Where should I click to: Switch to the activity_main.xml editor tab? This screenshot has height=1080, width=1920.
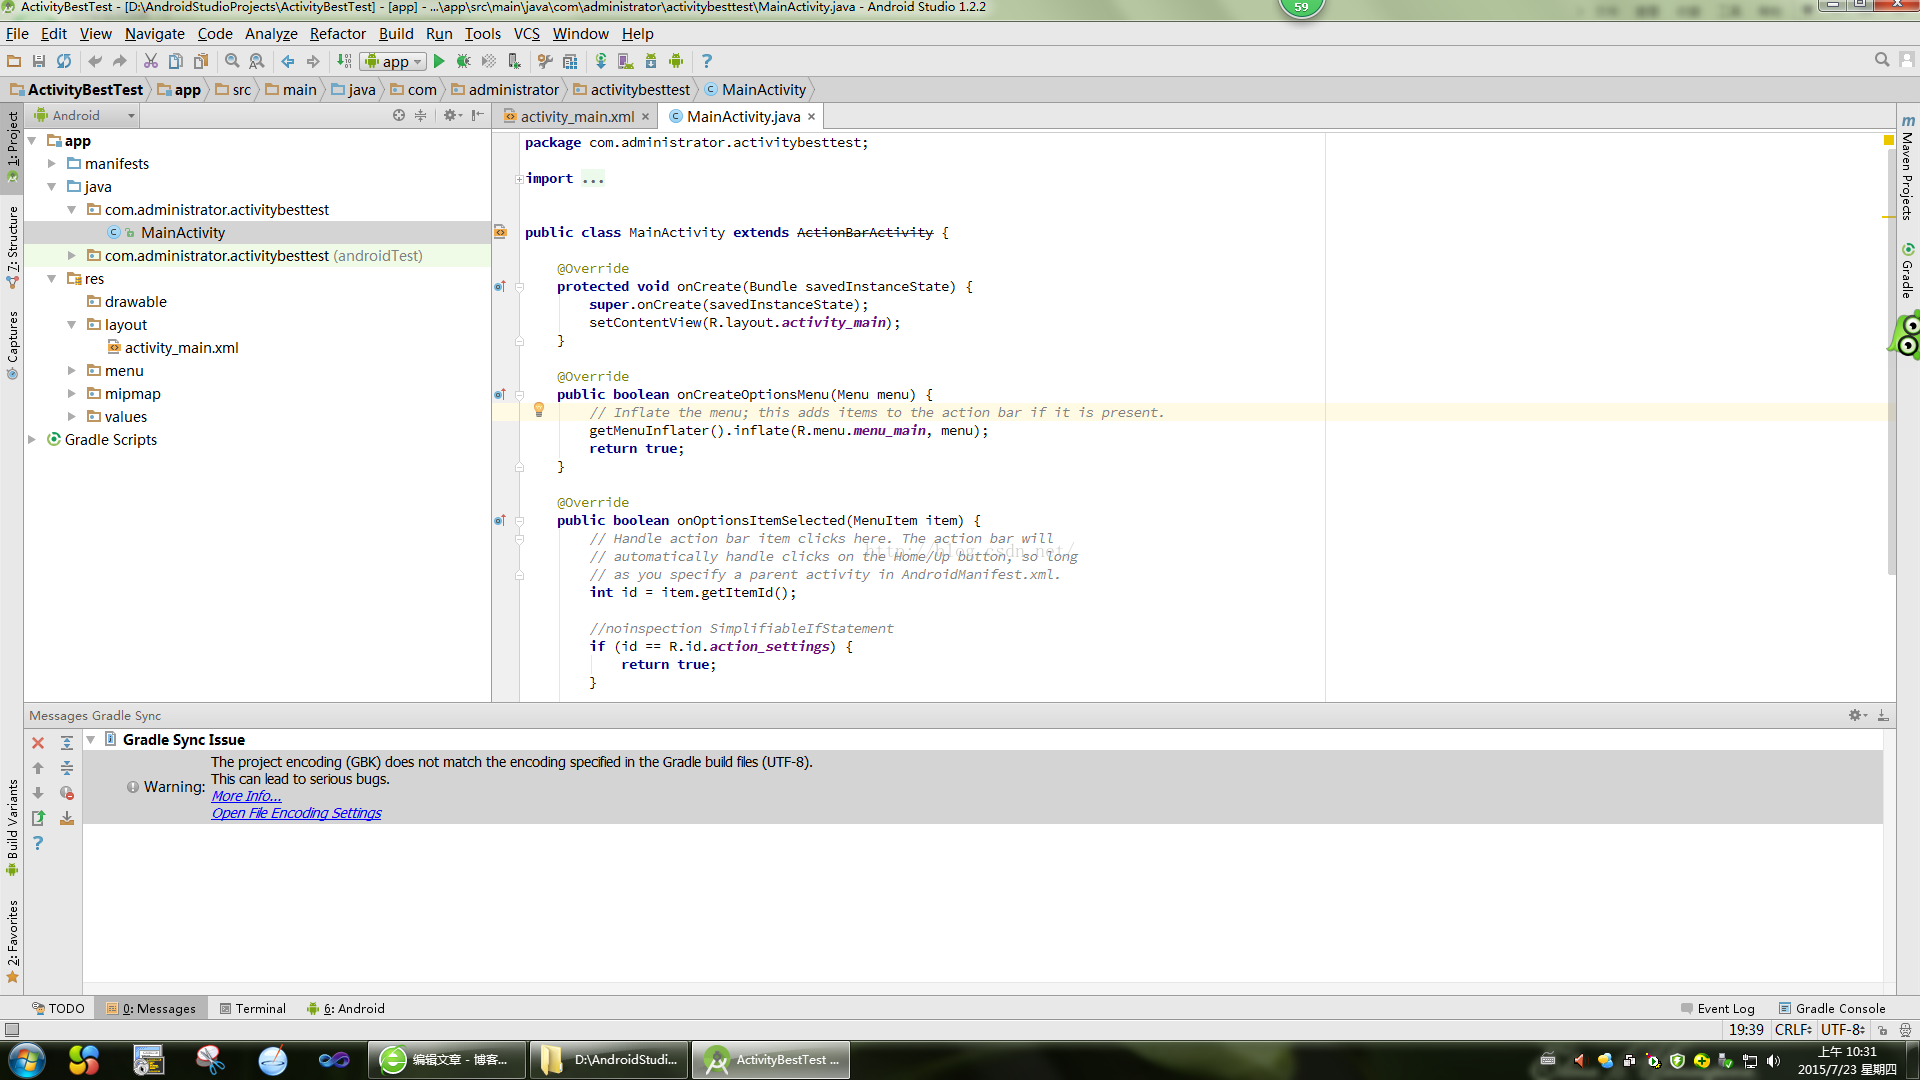[576, 116]
